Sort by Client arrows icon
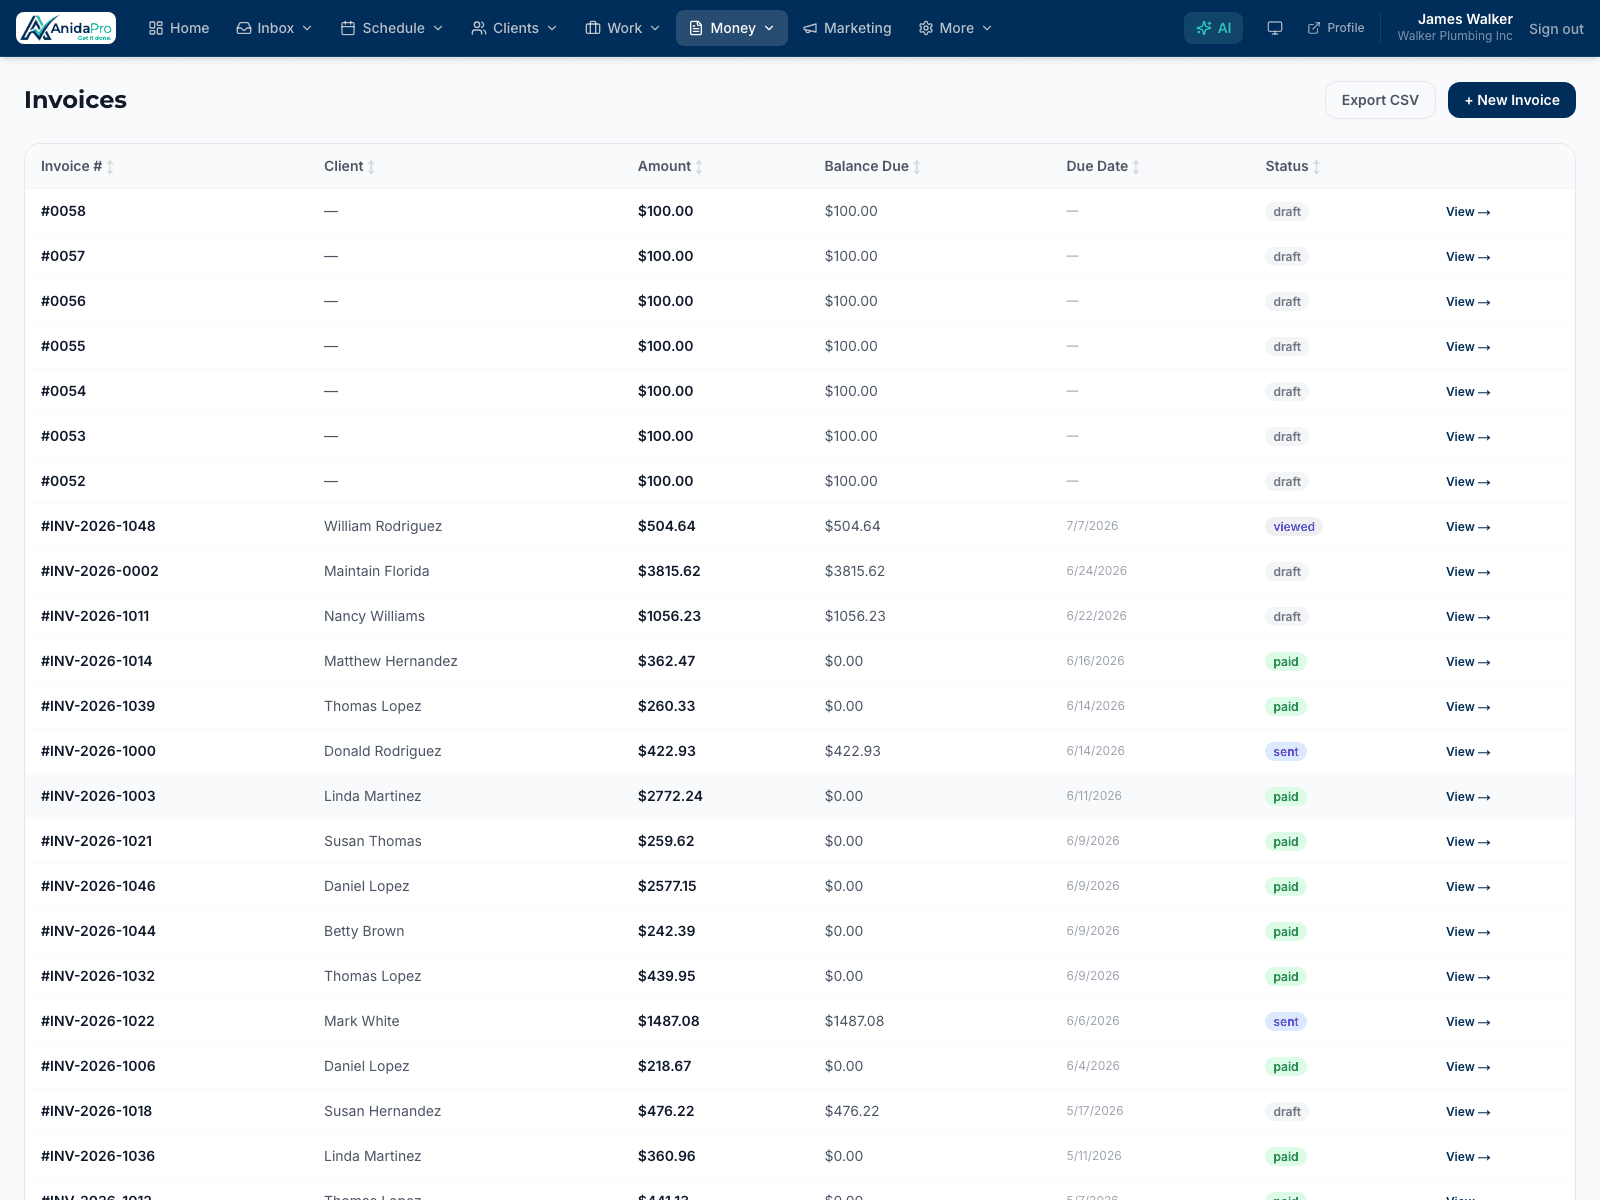Viewport: 1600px width, 1200px height. [371, 167]
